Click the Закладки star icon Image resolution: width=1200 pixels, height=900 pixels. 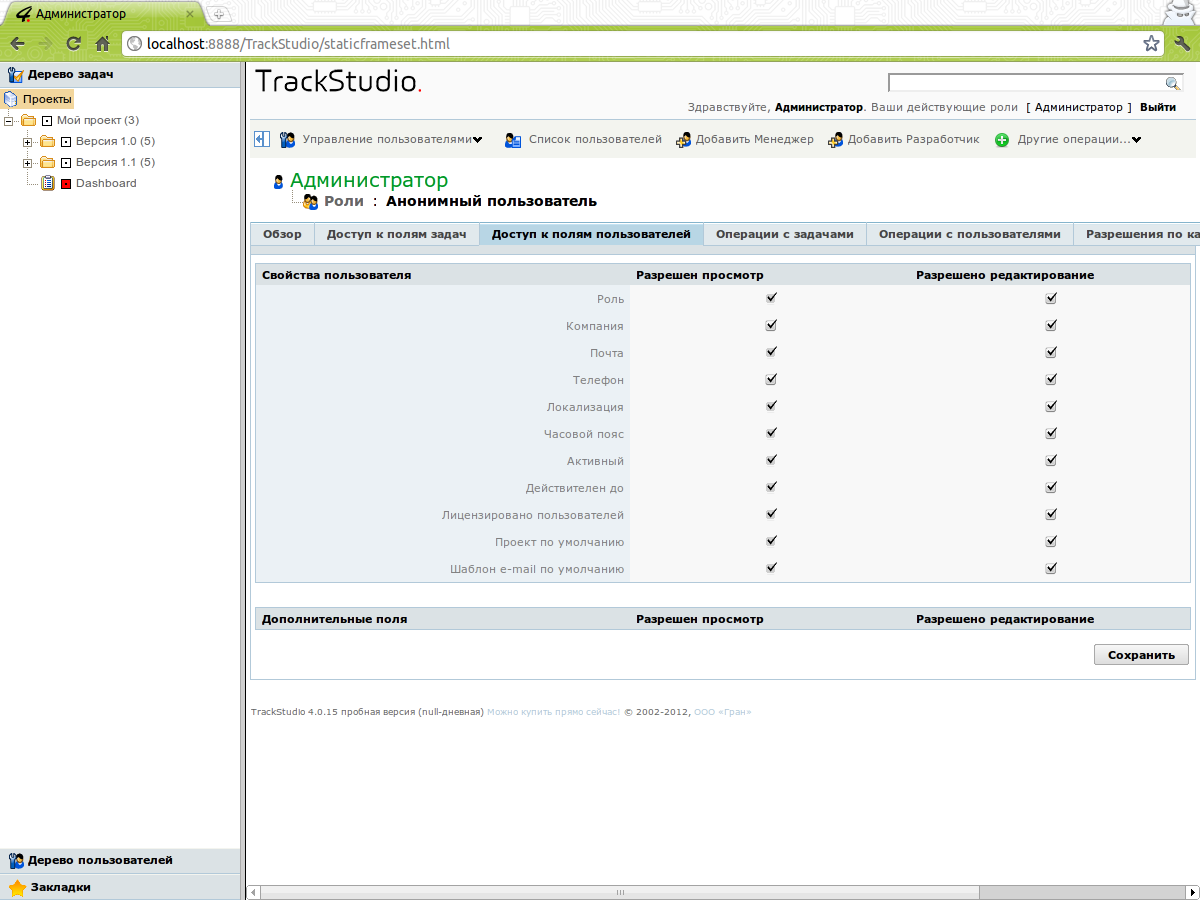pyautogui.click(x=17, y=887)
